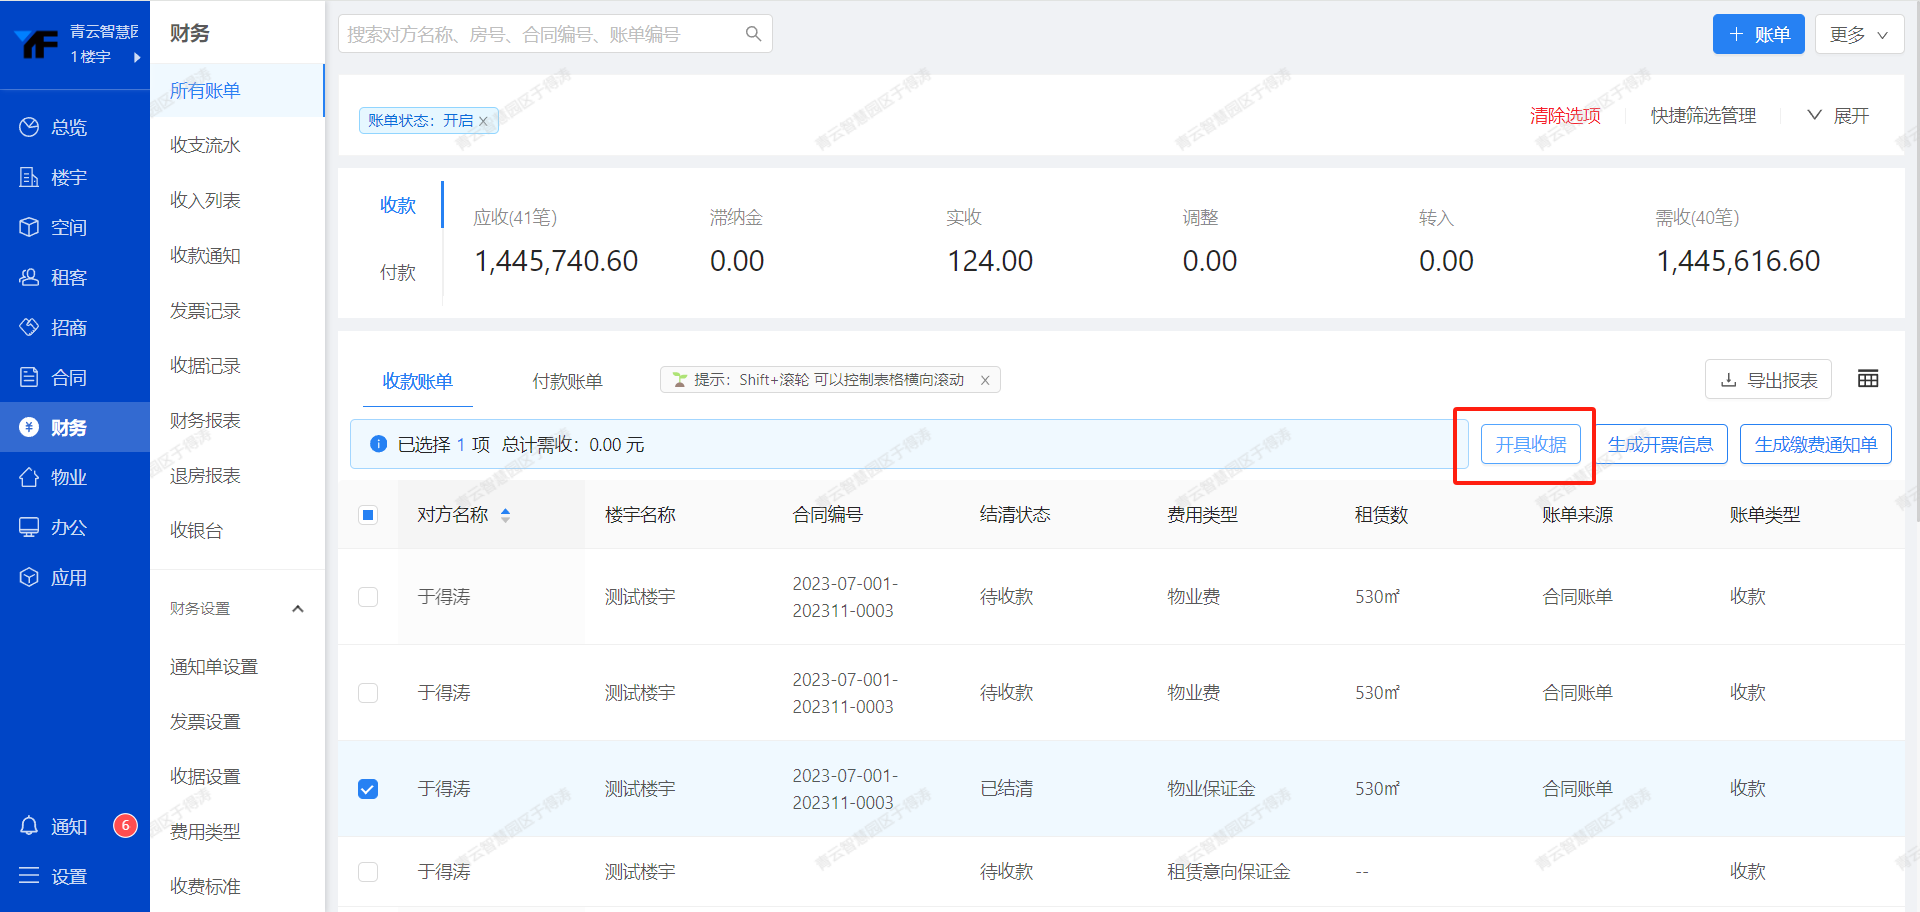
Task: Open the 租客 tenants icon
Action: (29, 277)
